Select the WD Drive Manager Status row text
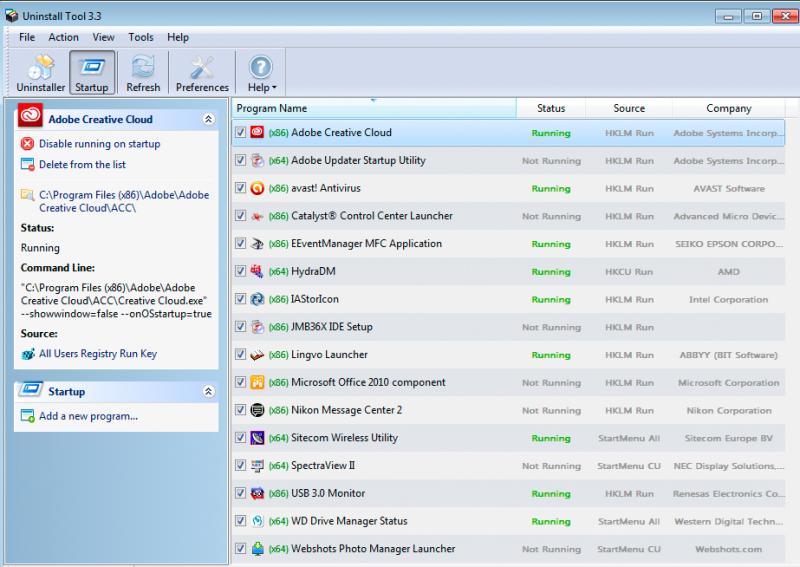 click(x=349, y=521)
